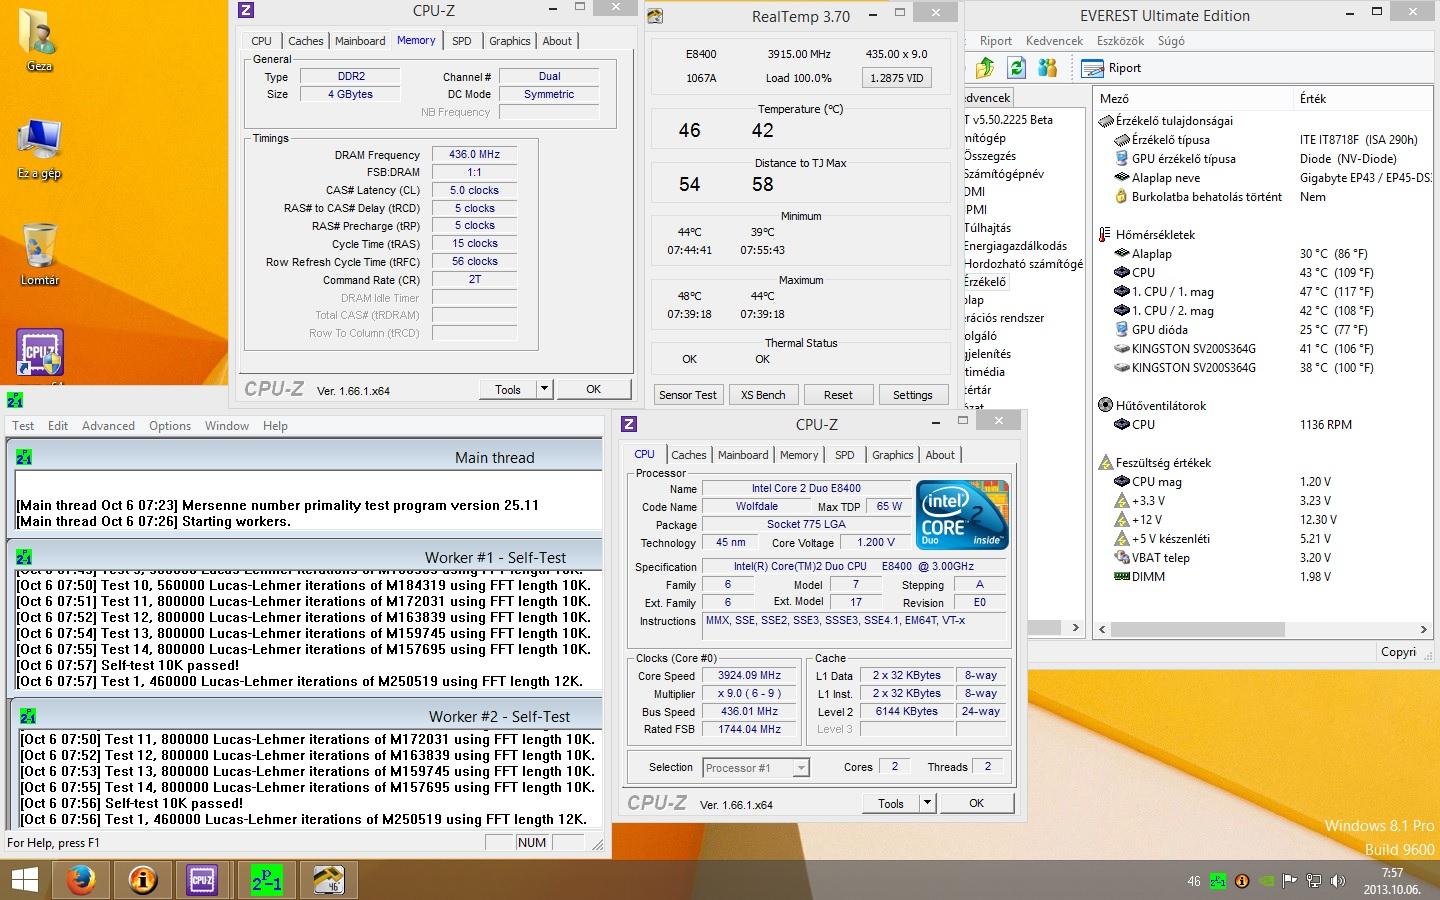This screenshot has width=1440, height=900.
Task: Click EVEREST refresh toolbar icon
Action: [1017, 68]
